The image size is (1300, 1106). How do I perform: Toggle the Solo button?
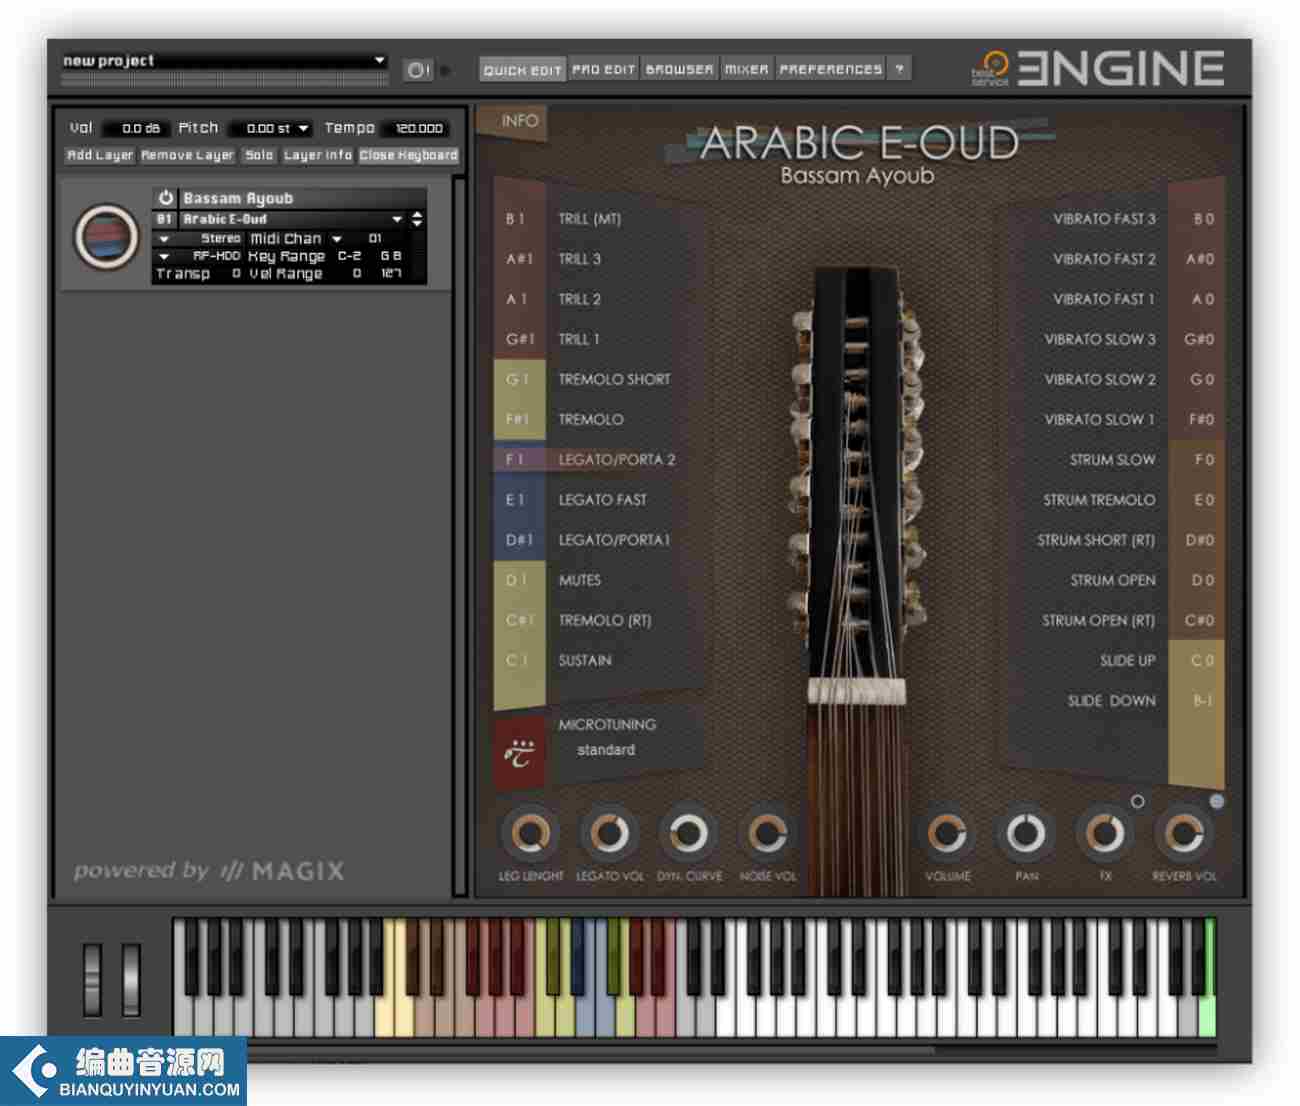coord(259,155)
